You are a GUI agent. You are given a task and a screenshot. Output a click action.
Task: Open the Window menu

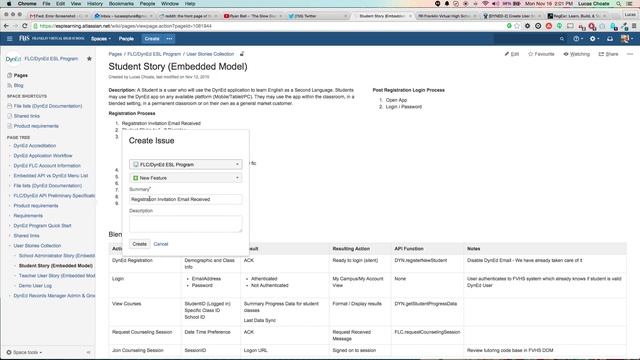point(170,4)
